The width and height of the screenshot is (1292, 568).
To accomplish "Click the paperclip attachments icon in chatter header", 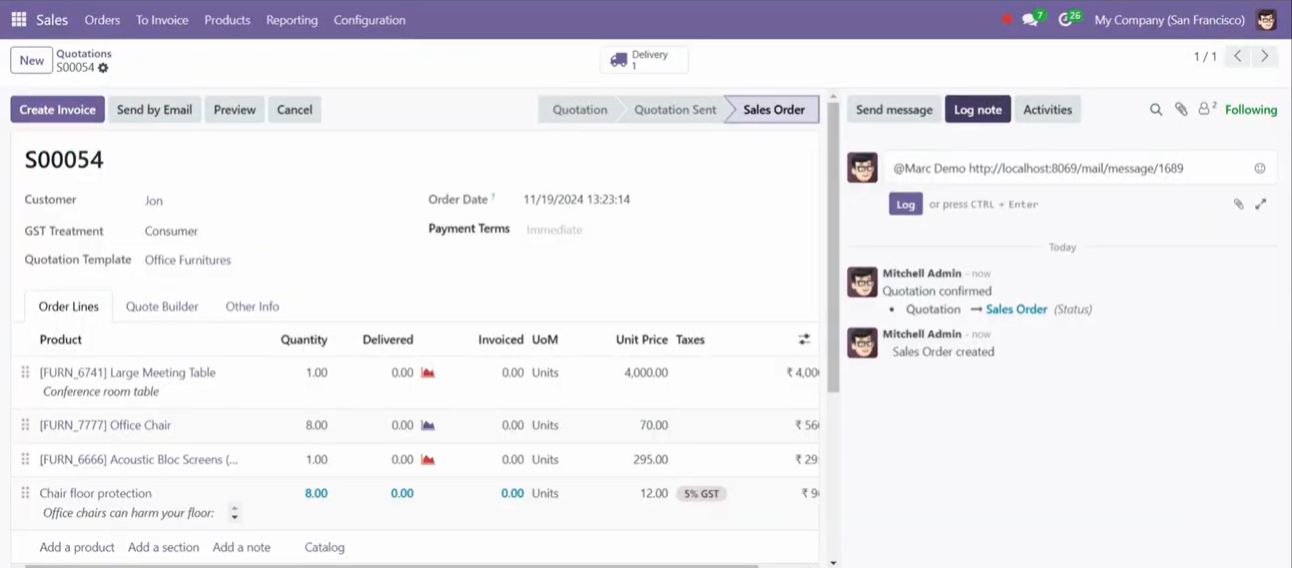I will 1181,110.
